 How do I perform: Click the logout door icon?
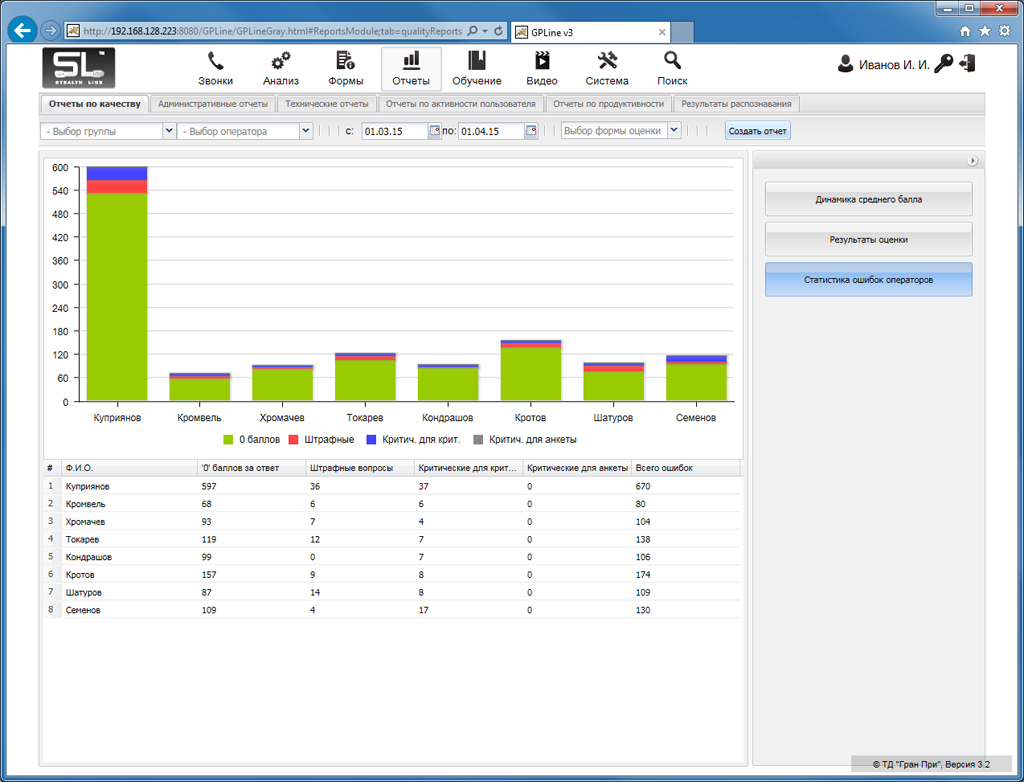[x=966, y=64]
